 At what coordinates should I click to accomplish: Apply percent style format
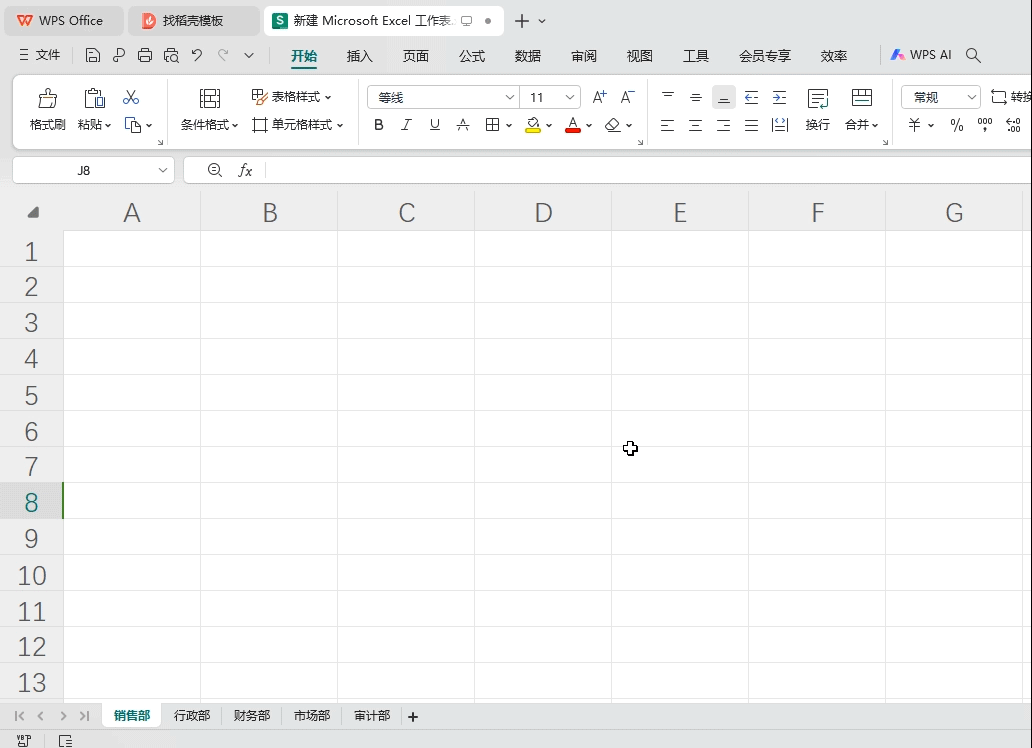pos(956,125)
